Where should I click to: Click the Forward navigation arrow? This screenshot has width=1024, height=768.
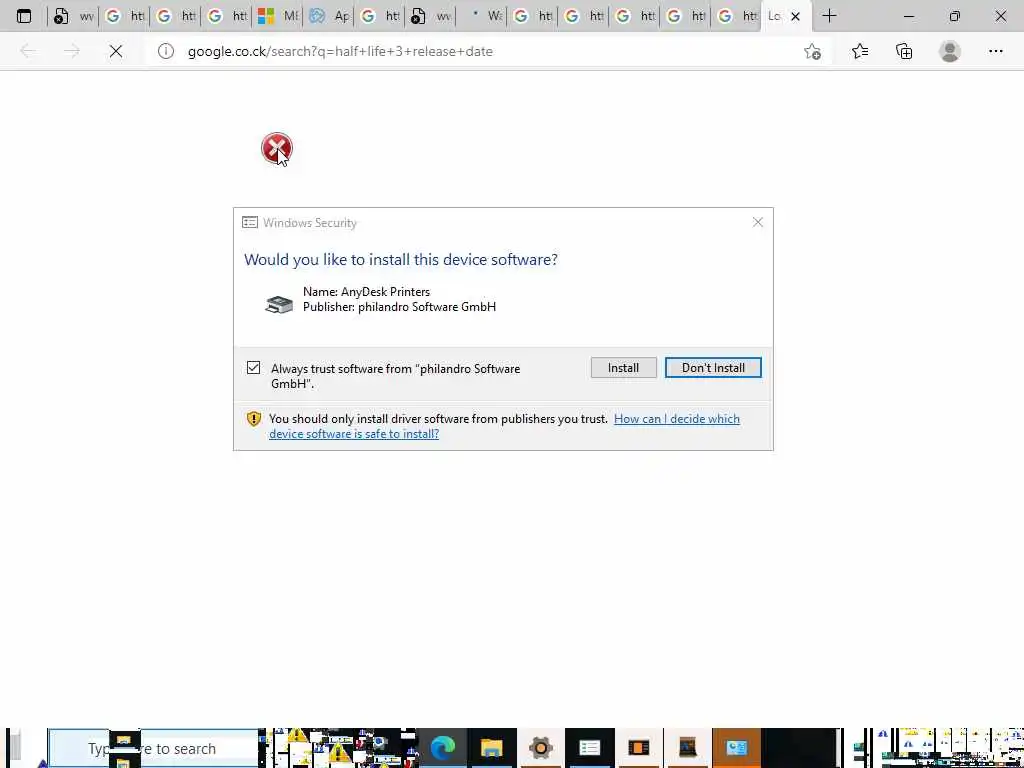72,51
